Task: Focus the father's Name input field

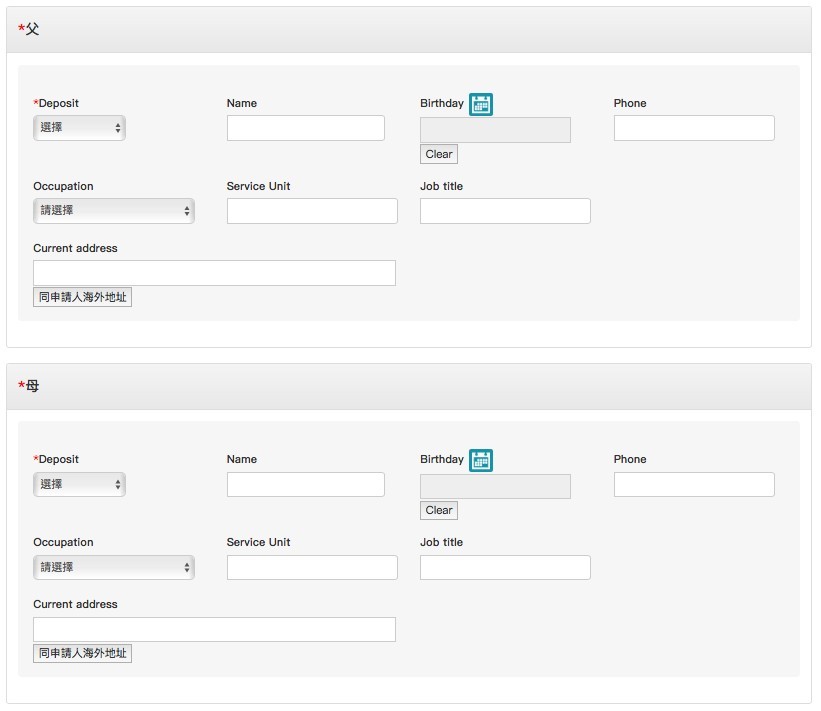Action: click(x=305, y=128)
